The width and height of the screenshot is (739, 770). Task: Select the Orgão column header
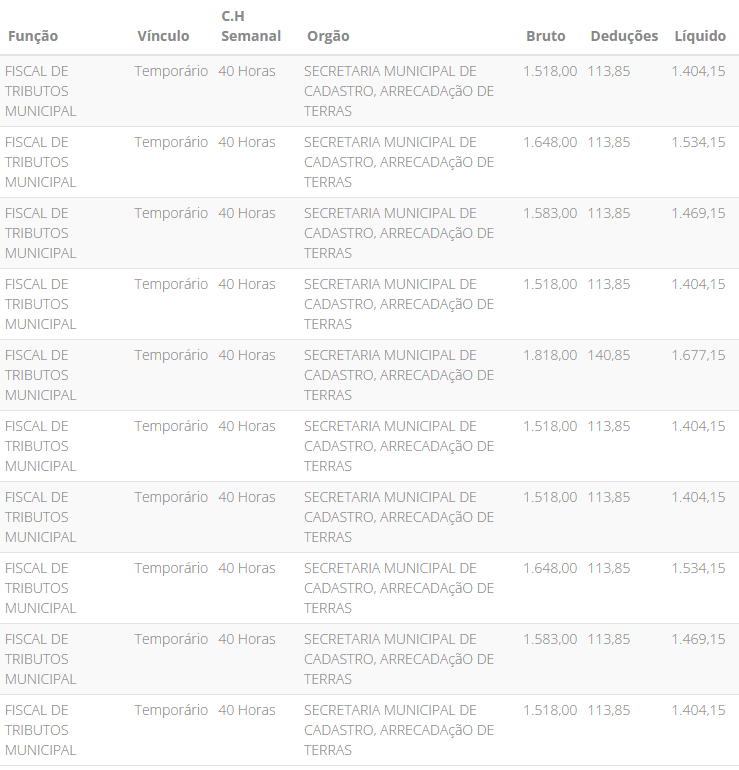click(328, 36)
